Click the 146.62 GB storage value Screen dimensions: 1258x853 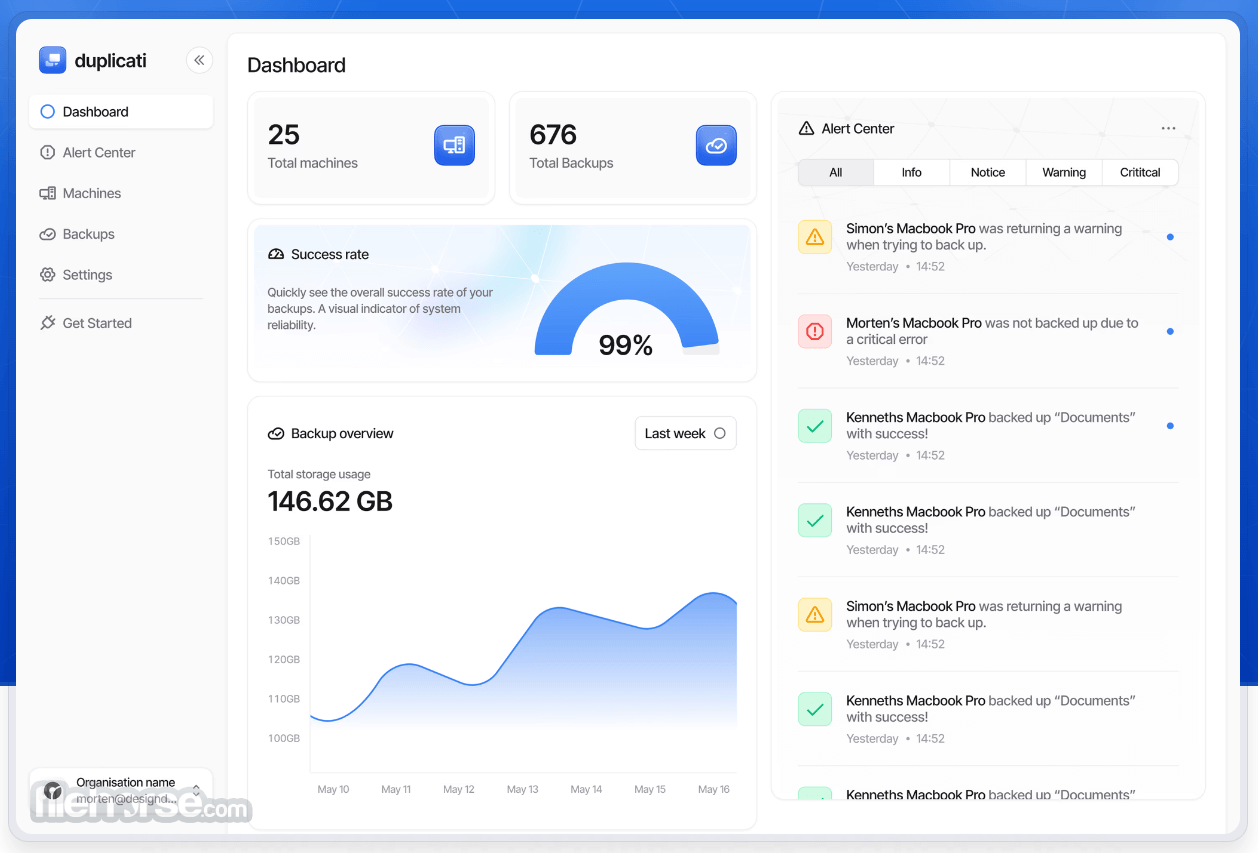(x=330, y=501)
